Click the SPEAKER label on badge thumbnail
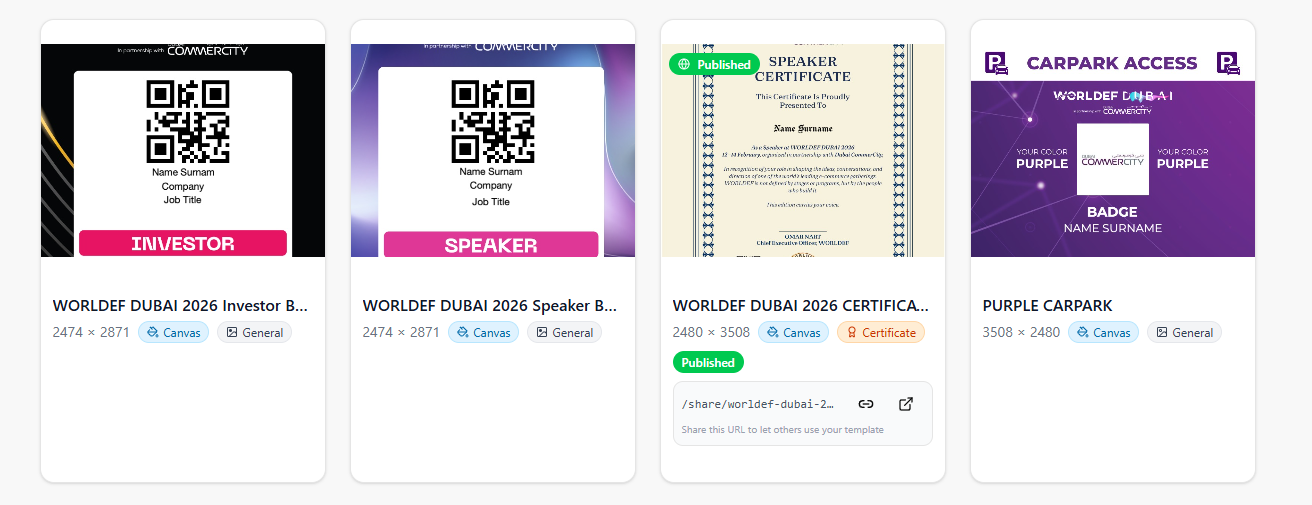This screenshot has height=505, width=1312. pos(491,245)
